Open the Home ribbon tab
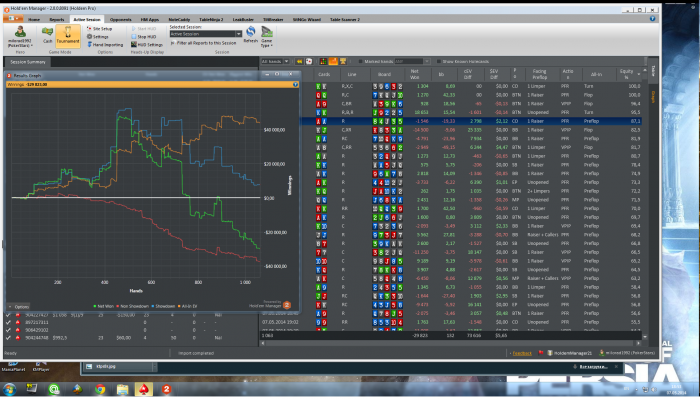The image size is (700, 399). tap(34, 20)
